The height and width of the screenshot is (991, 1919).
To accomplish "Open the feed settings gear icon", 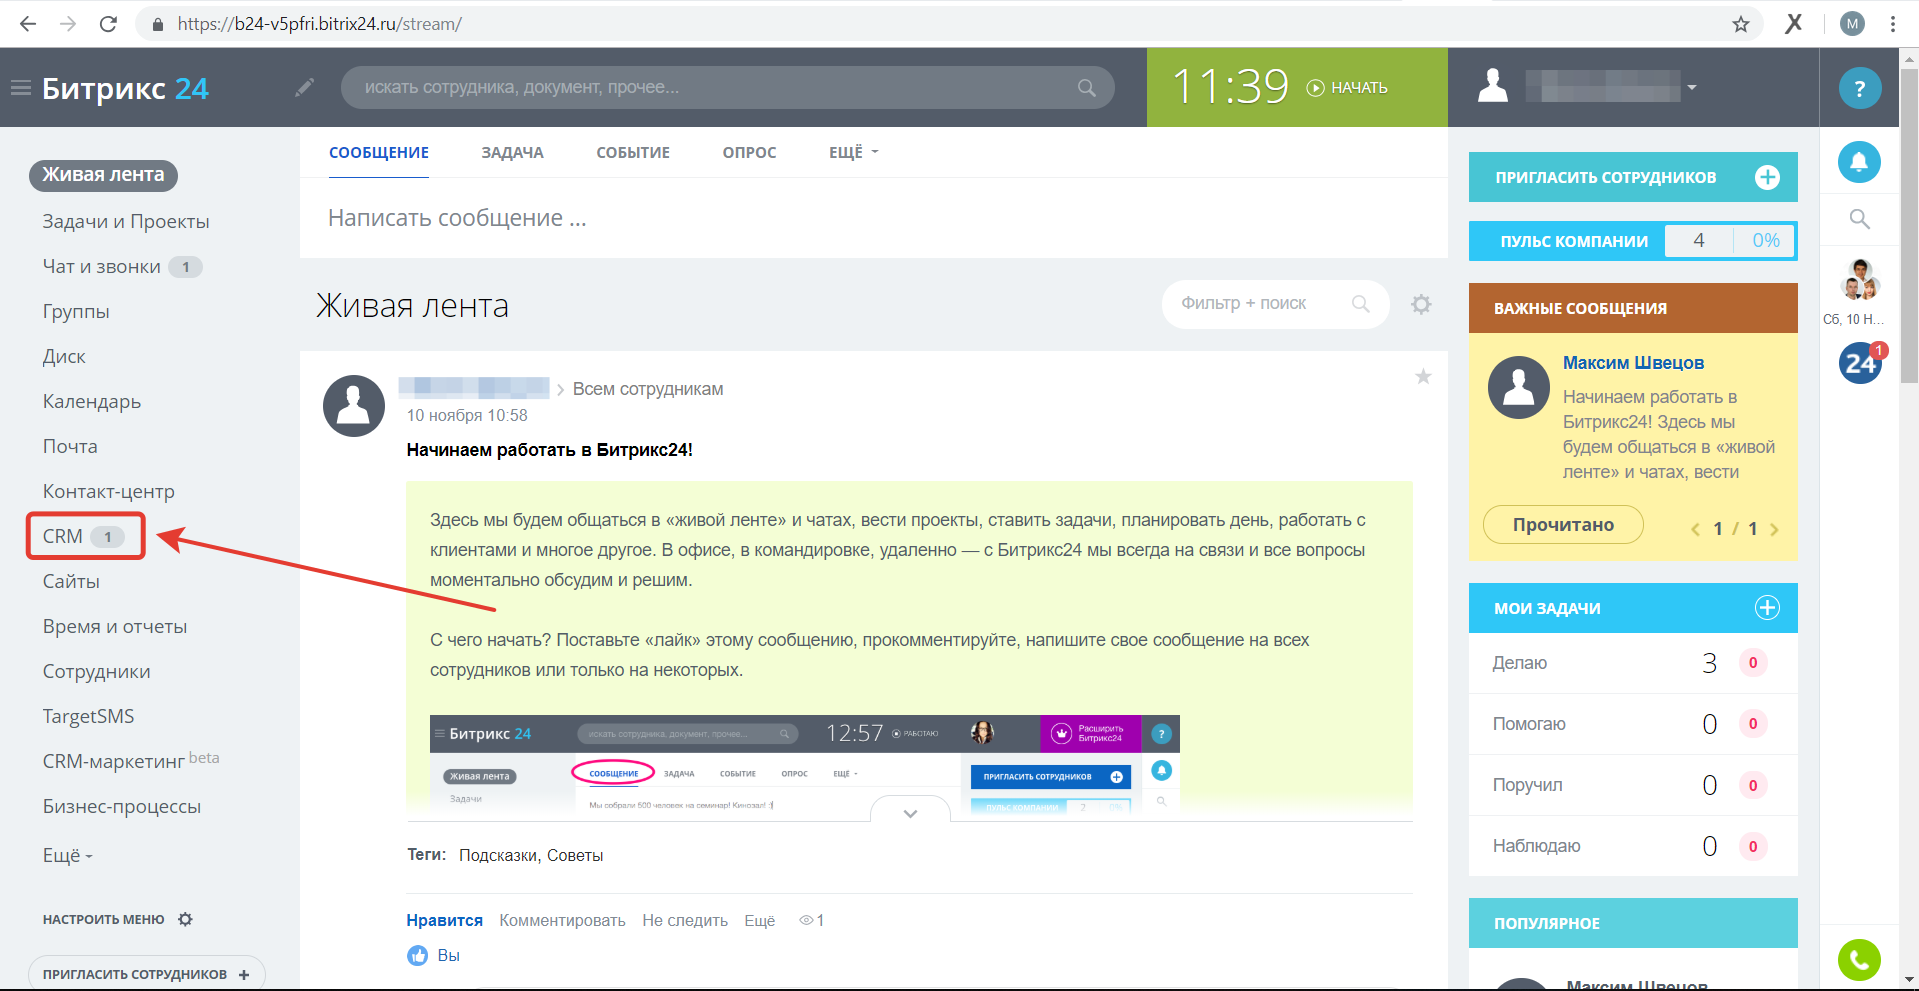I will tap(1421, 304).
